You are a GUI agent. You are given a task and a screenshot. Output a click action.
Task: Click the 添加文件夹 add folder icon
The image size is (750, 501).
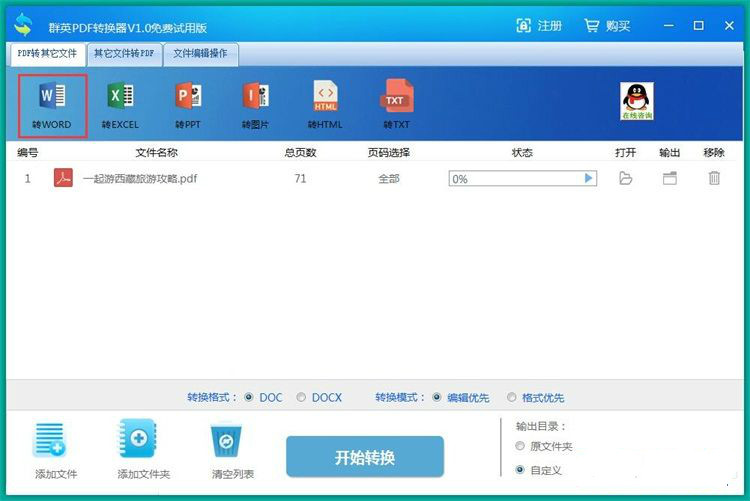[x=138, y=438]
